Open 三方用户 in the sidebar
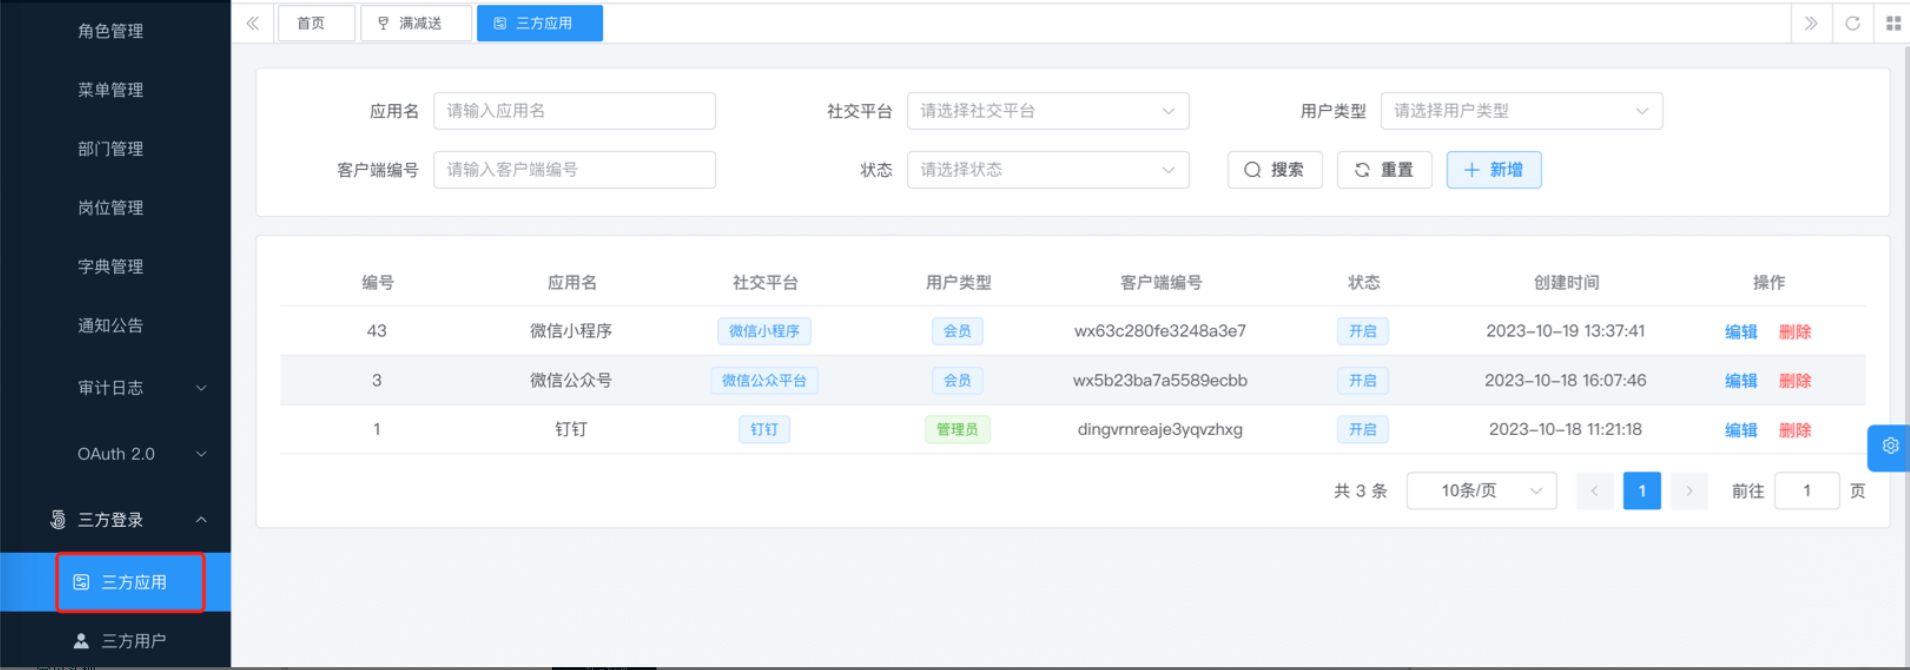 [x=133, y=641]
